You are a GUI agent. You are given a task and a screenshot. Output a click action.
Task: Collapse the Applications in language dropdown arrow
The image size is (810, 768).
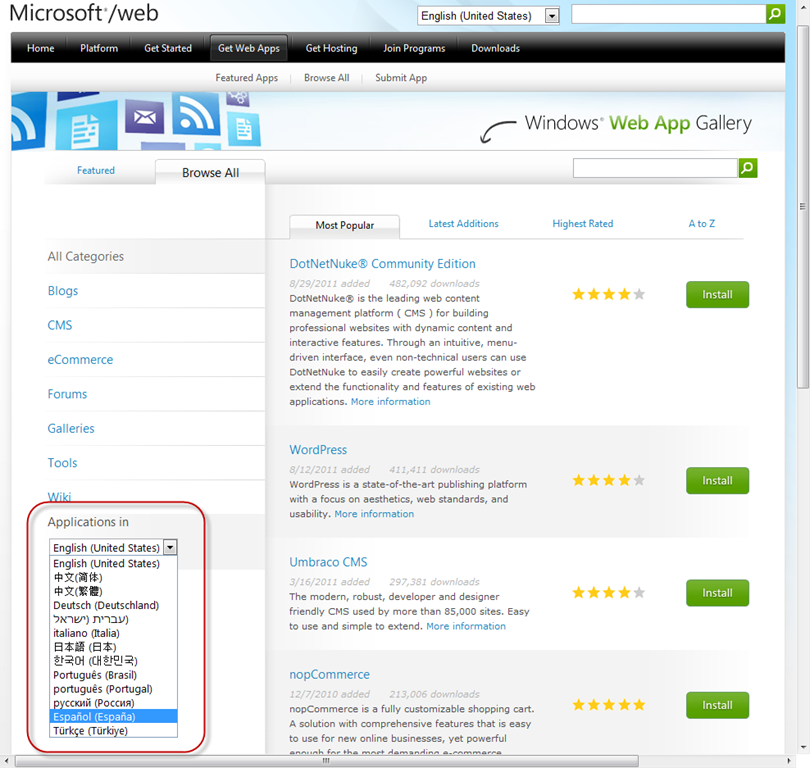coord(170,547)
